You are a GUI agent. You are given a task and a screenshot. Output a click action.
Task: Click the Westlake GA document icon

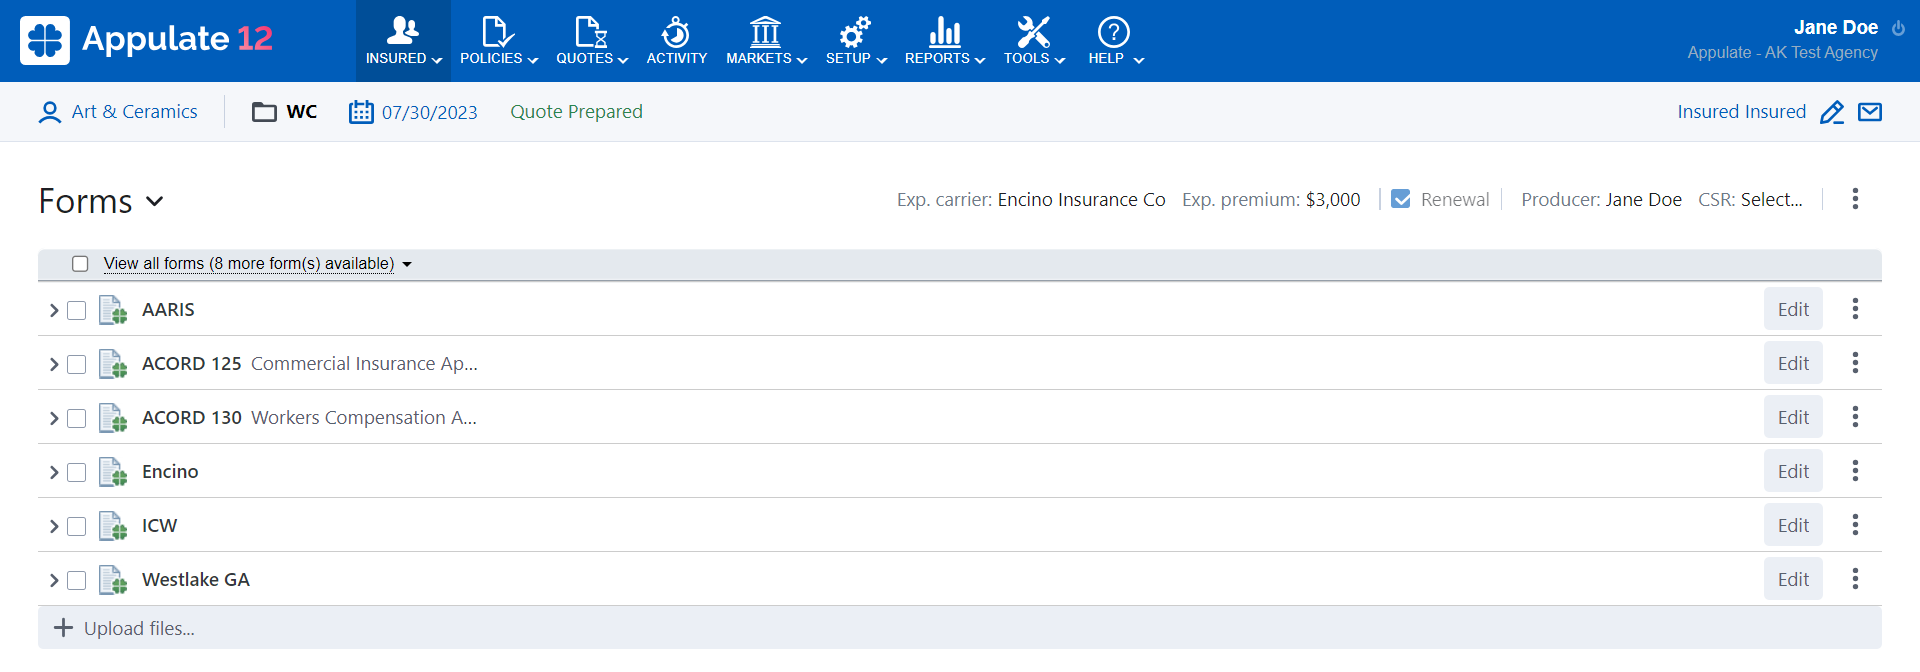coord(113,580)
